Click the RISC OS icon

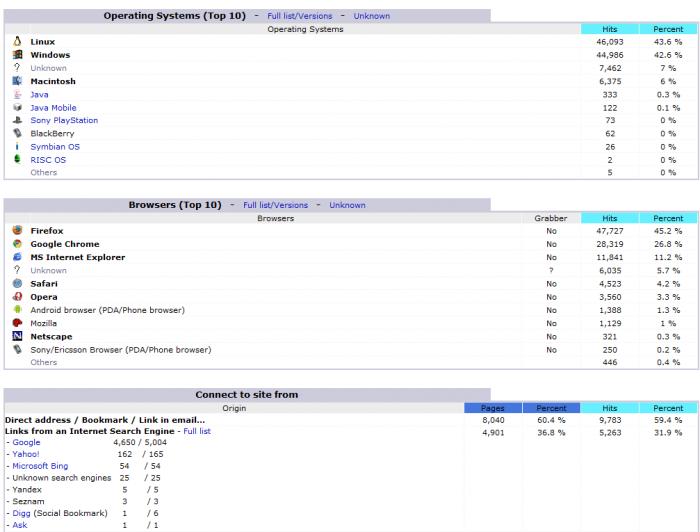tap(17, 159)
